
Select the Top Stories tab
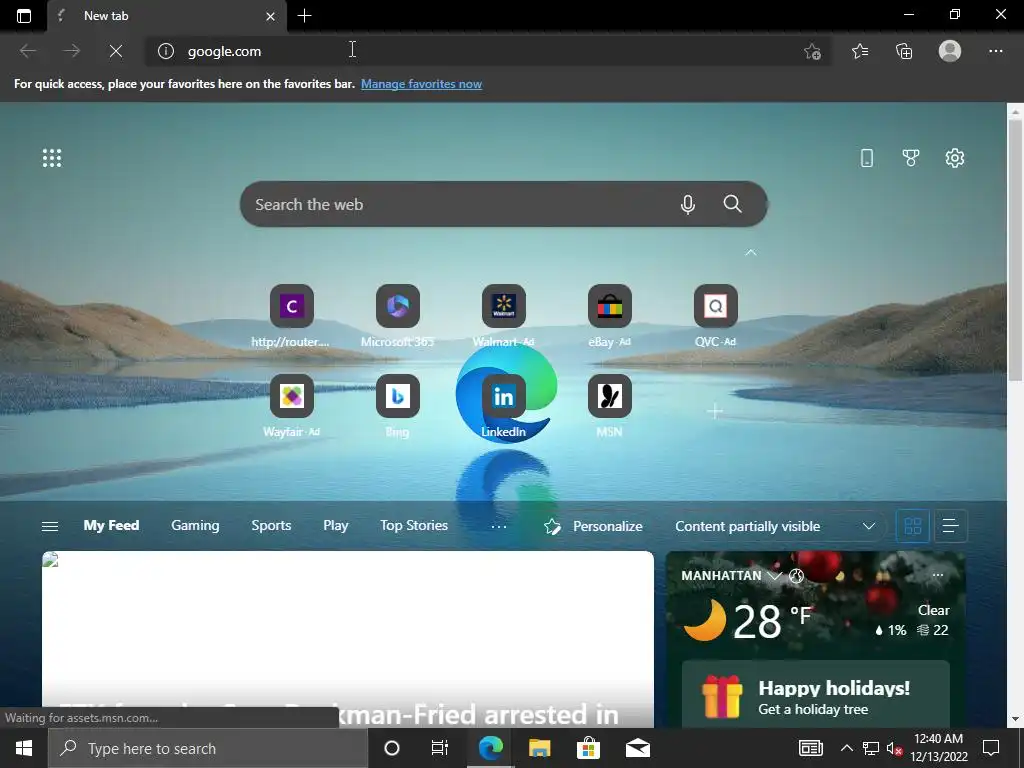click(x=414, y=525)
